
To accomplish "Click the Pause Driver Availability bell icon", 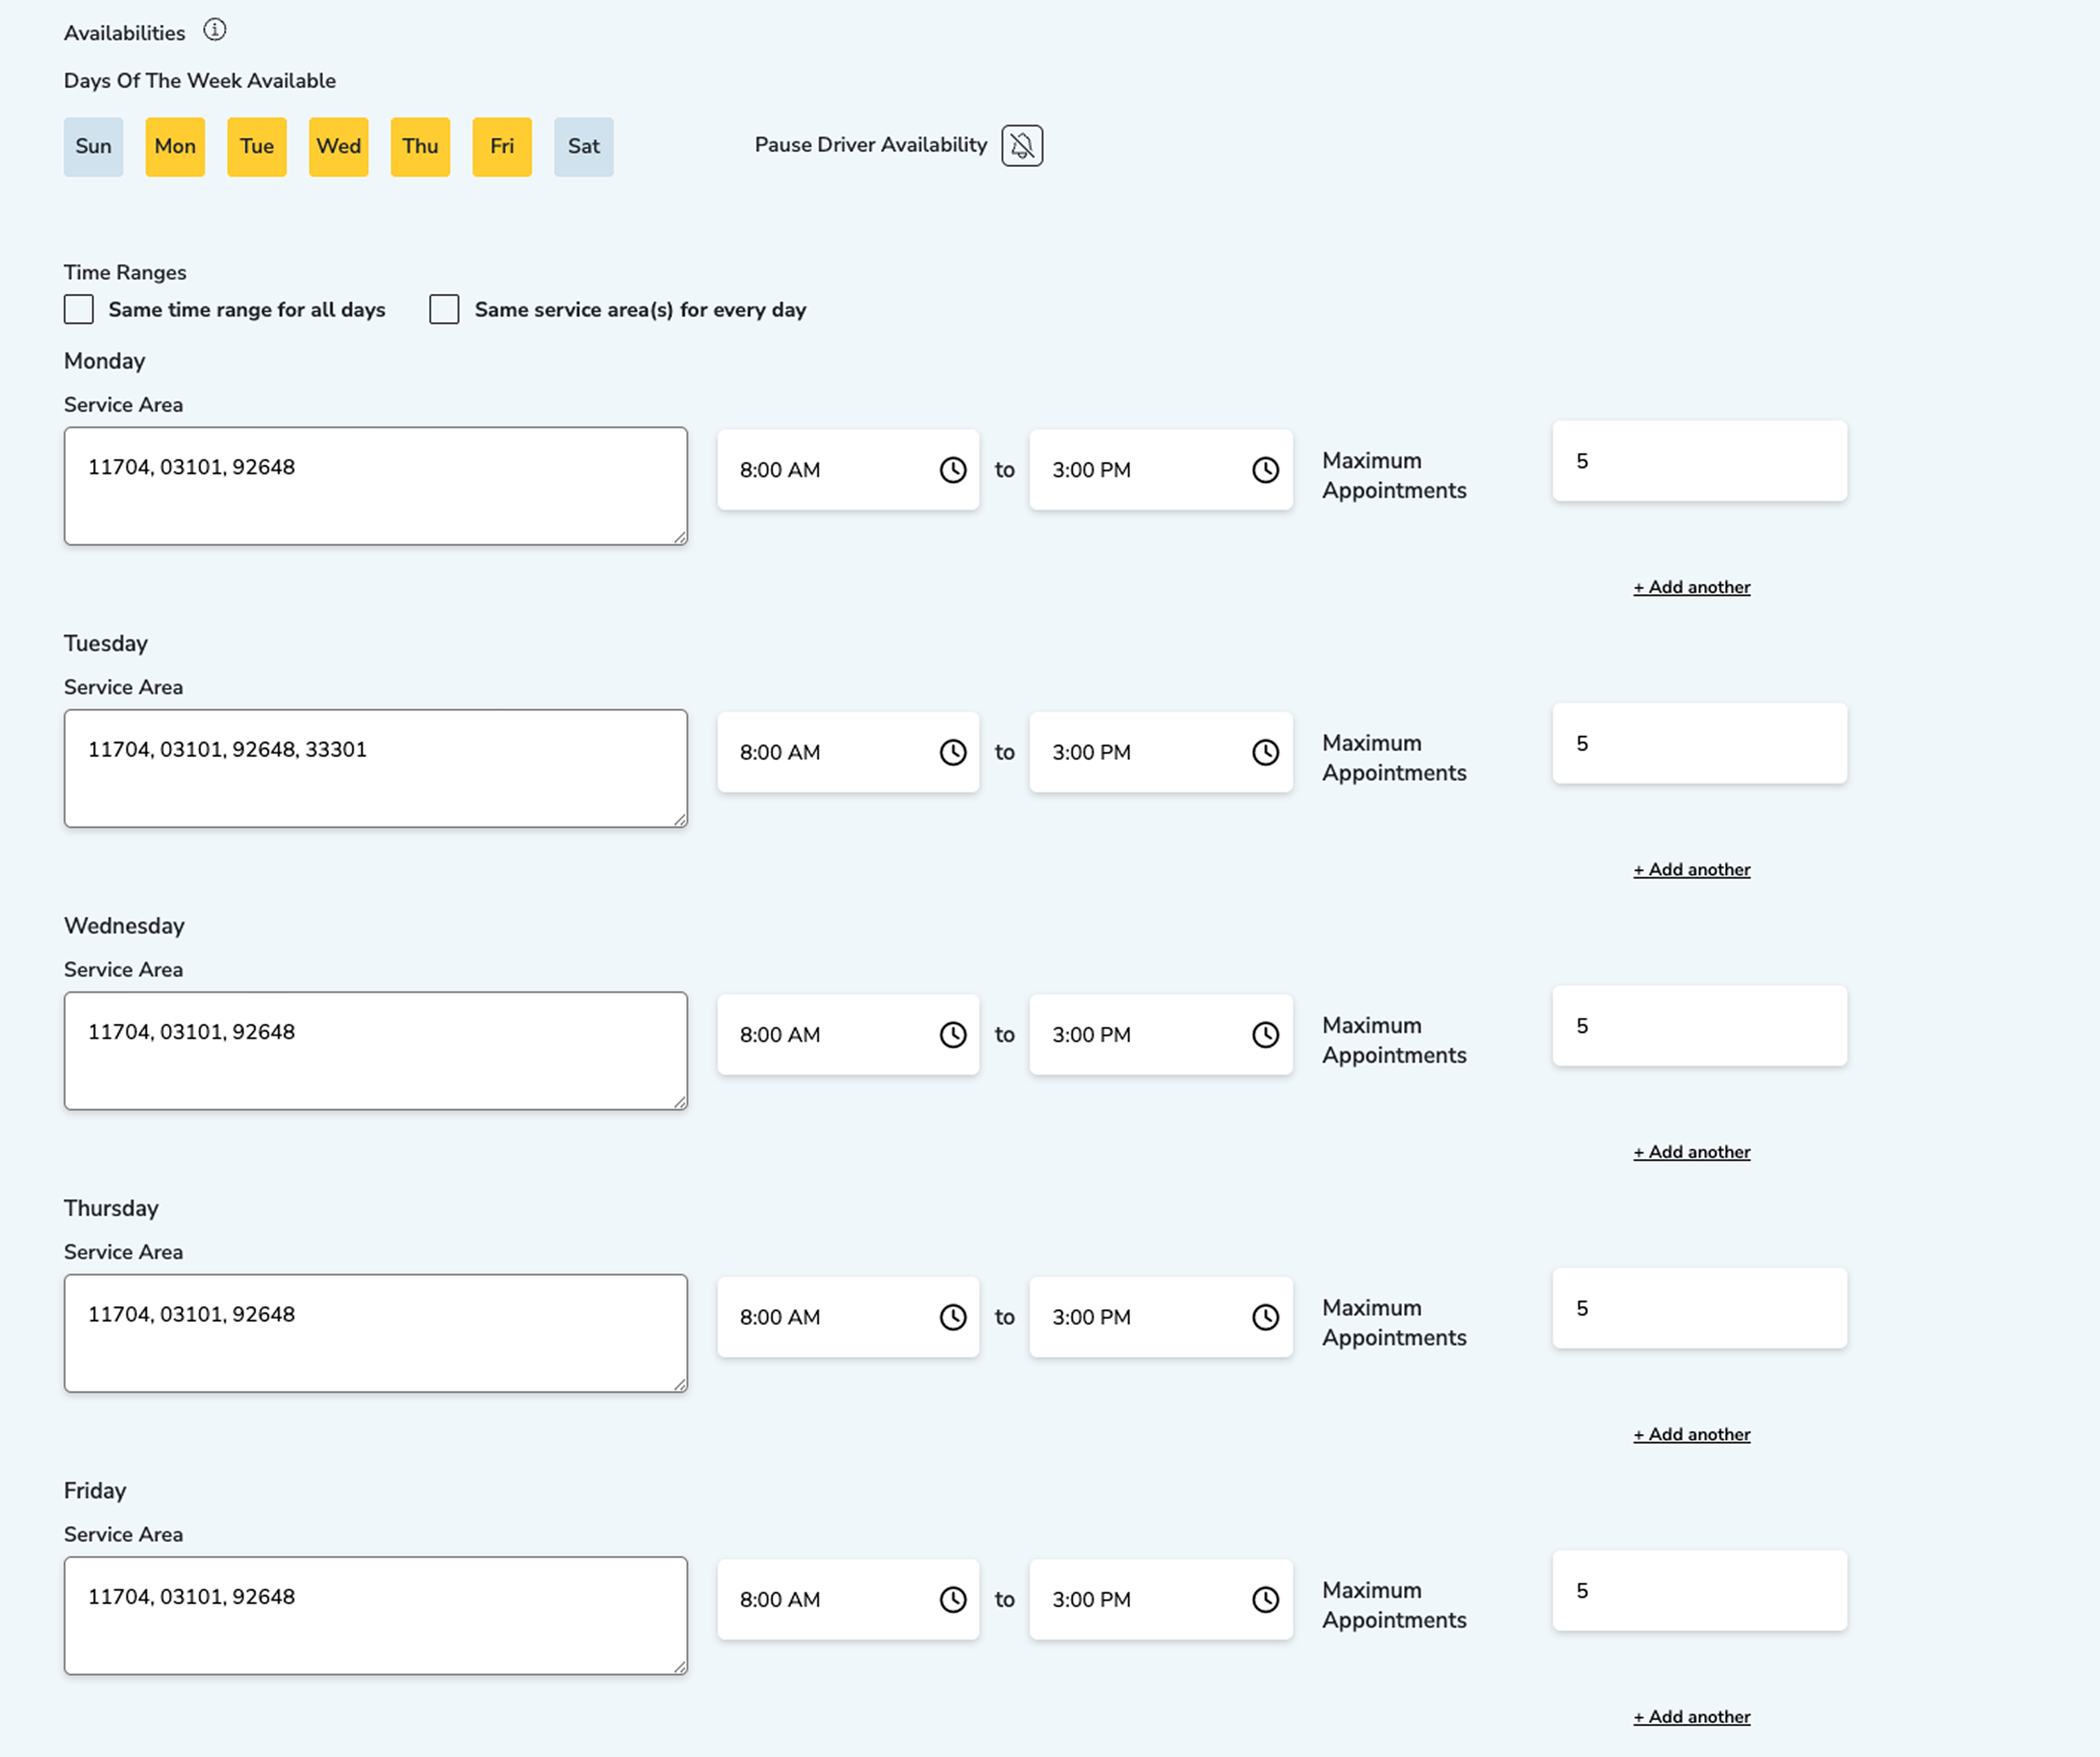I will pos(1021,145).
